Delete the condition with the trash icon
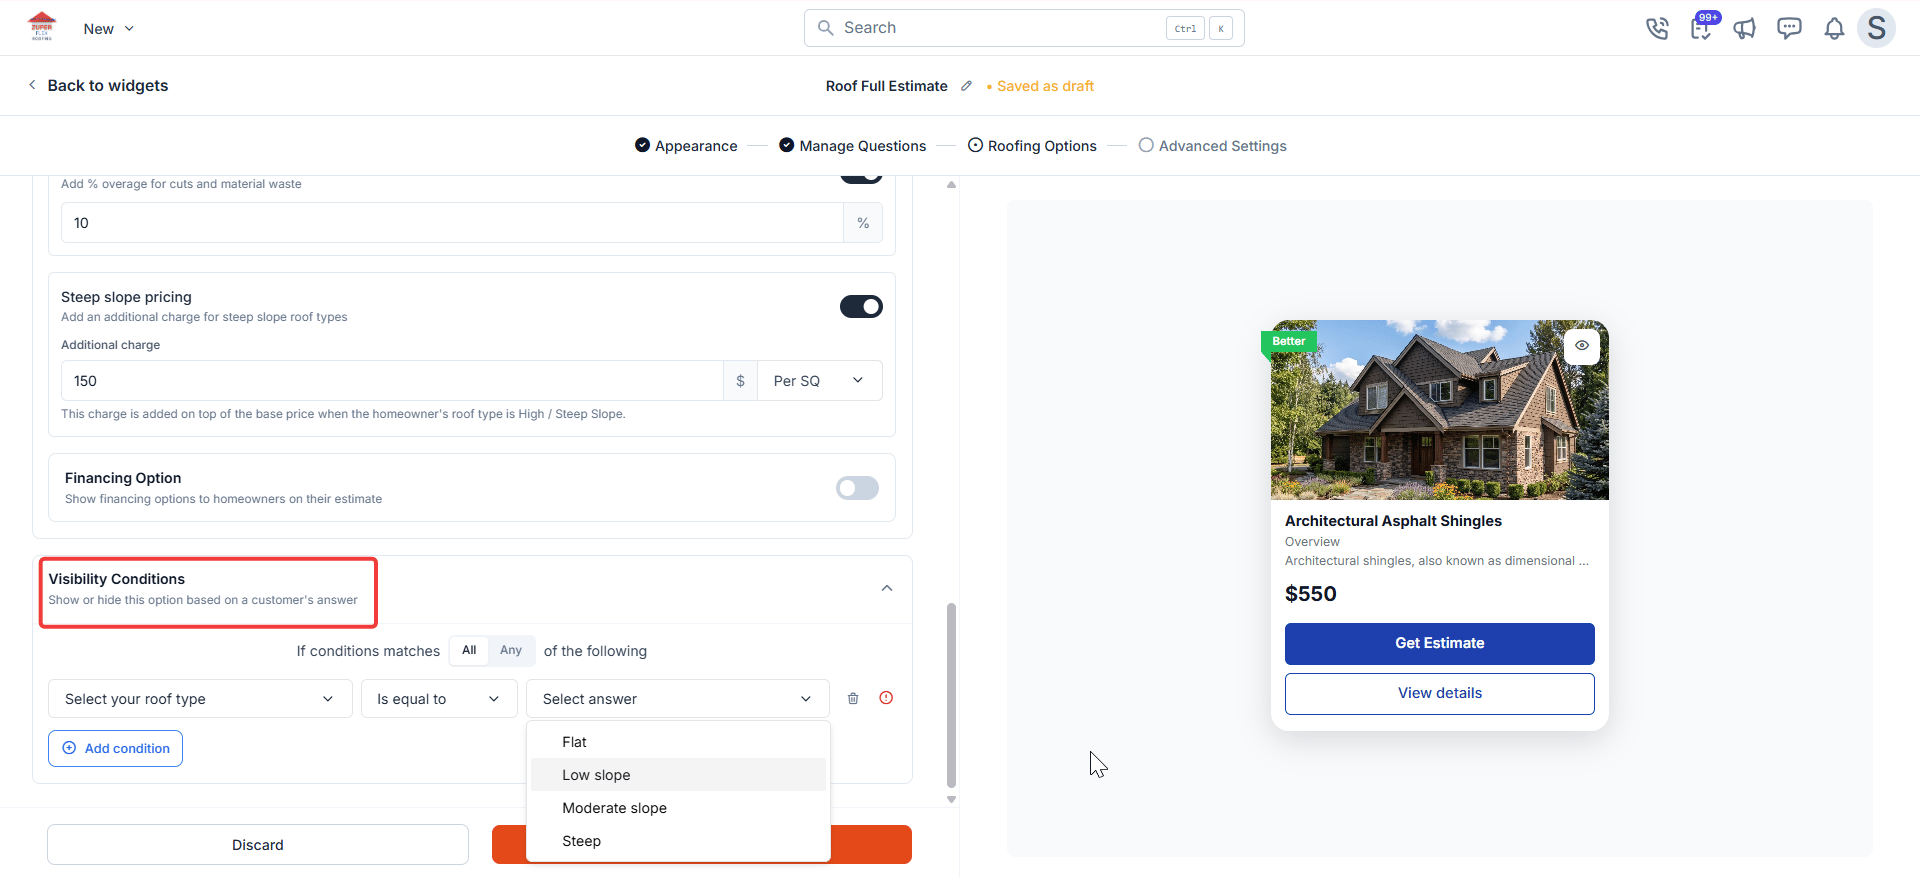Viewport: 1920px width, 878px height. tap(853, 699)
